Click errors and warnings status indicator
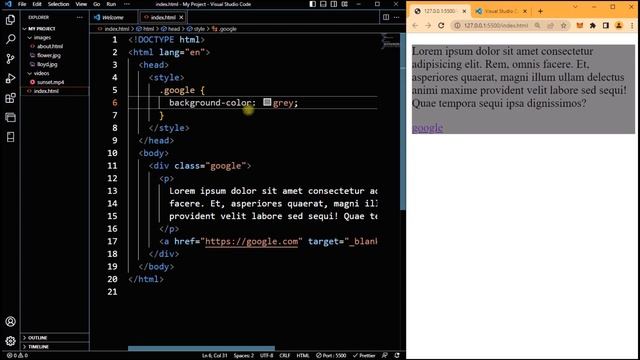Viewport: 640px width, 360px height. pos(17,356)
